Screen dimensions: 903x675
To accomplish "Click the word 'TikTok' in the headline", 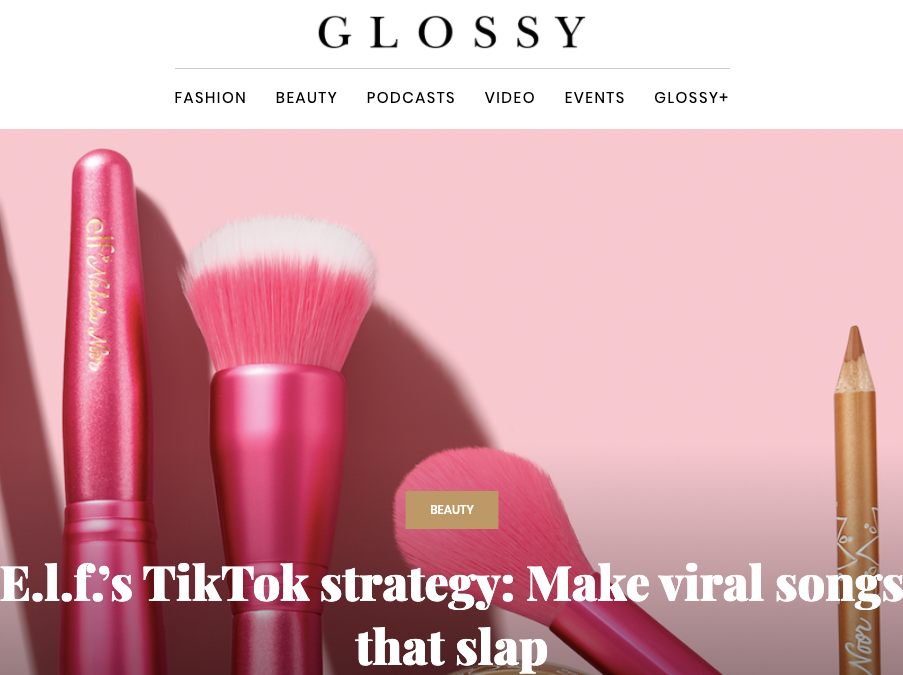I will (x=226, y=584).
